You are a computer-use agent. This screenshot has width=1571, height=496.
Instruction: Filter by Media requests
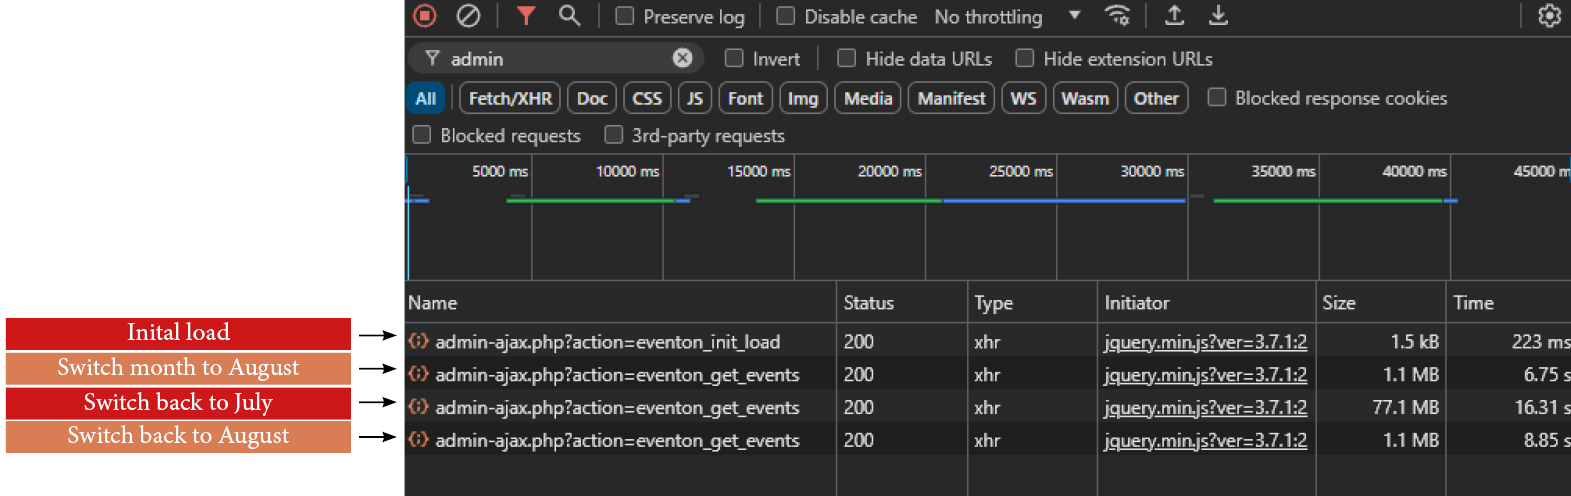868,98
